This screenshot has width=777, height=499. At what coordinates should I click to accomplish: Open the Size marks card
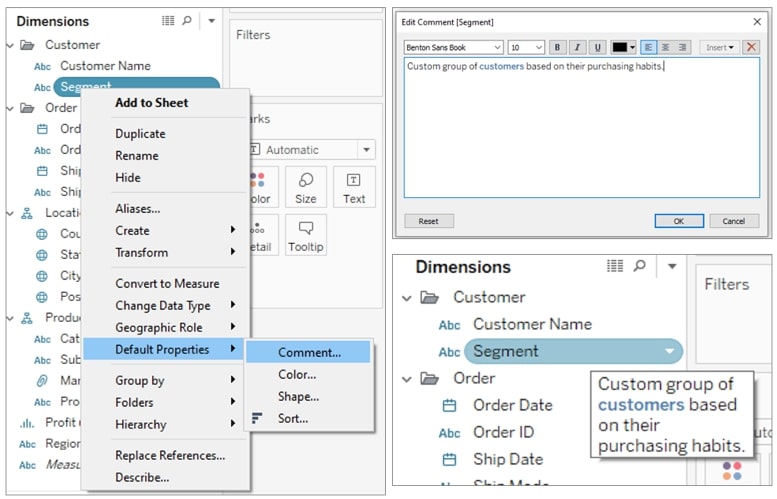click(306, 187)
